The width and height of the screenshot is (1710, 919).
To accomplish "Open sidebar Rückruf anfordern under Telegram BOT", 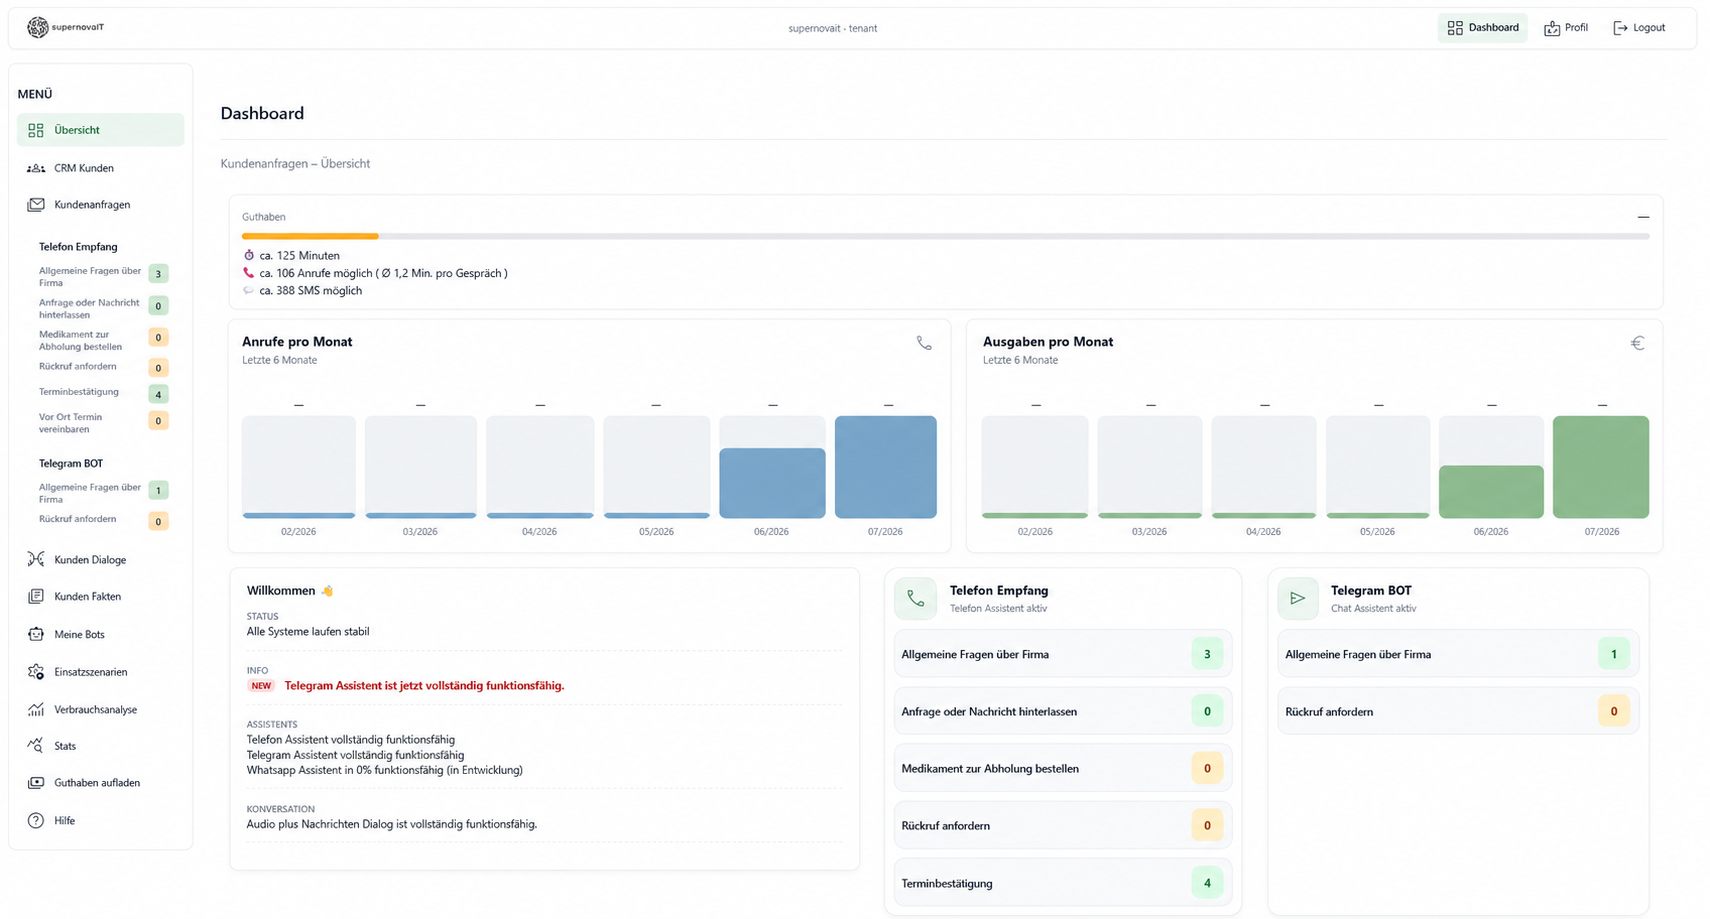I will point(102,520).
